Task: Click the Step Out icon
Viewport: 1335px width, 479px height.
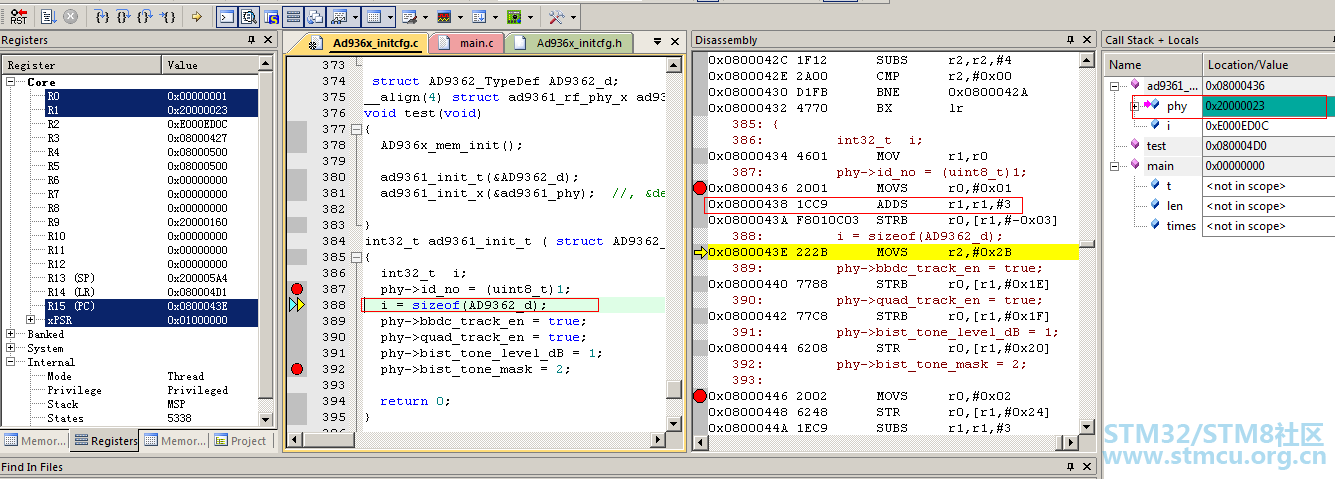Action: pyautogui.click(x=144, y=17)
